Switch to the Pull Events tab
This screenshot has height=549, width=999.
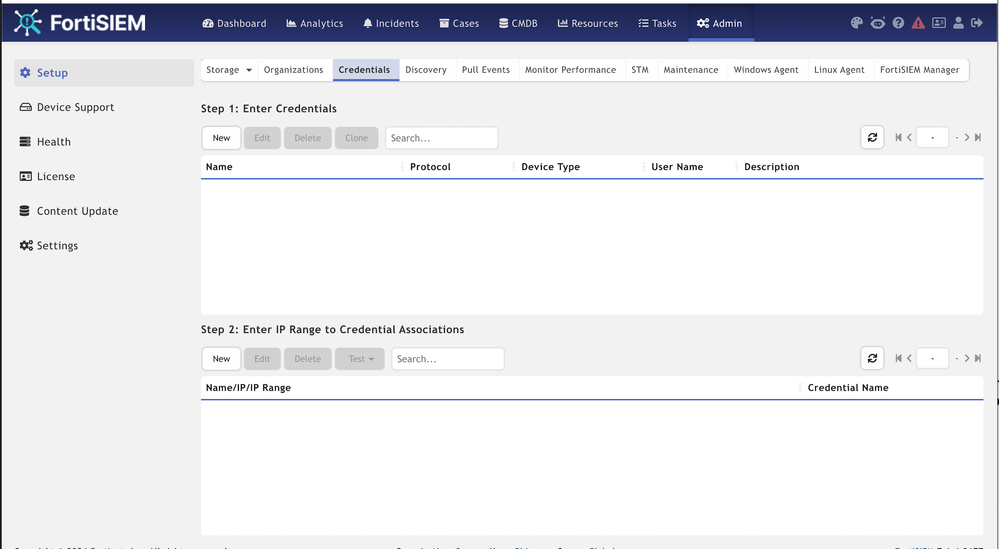coord(486,70)
